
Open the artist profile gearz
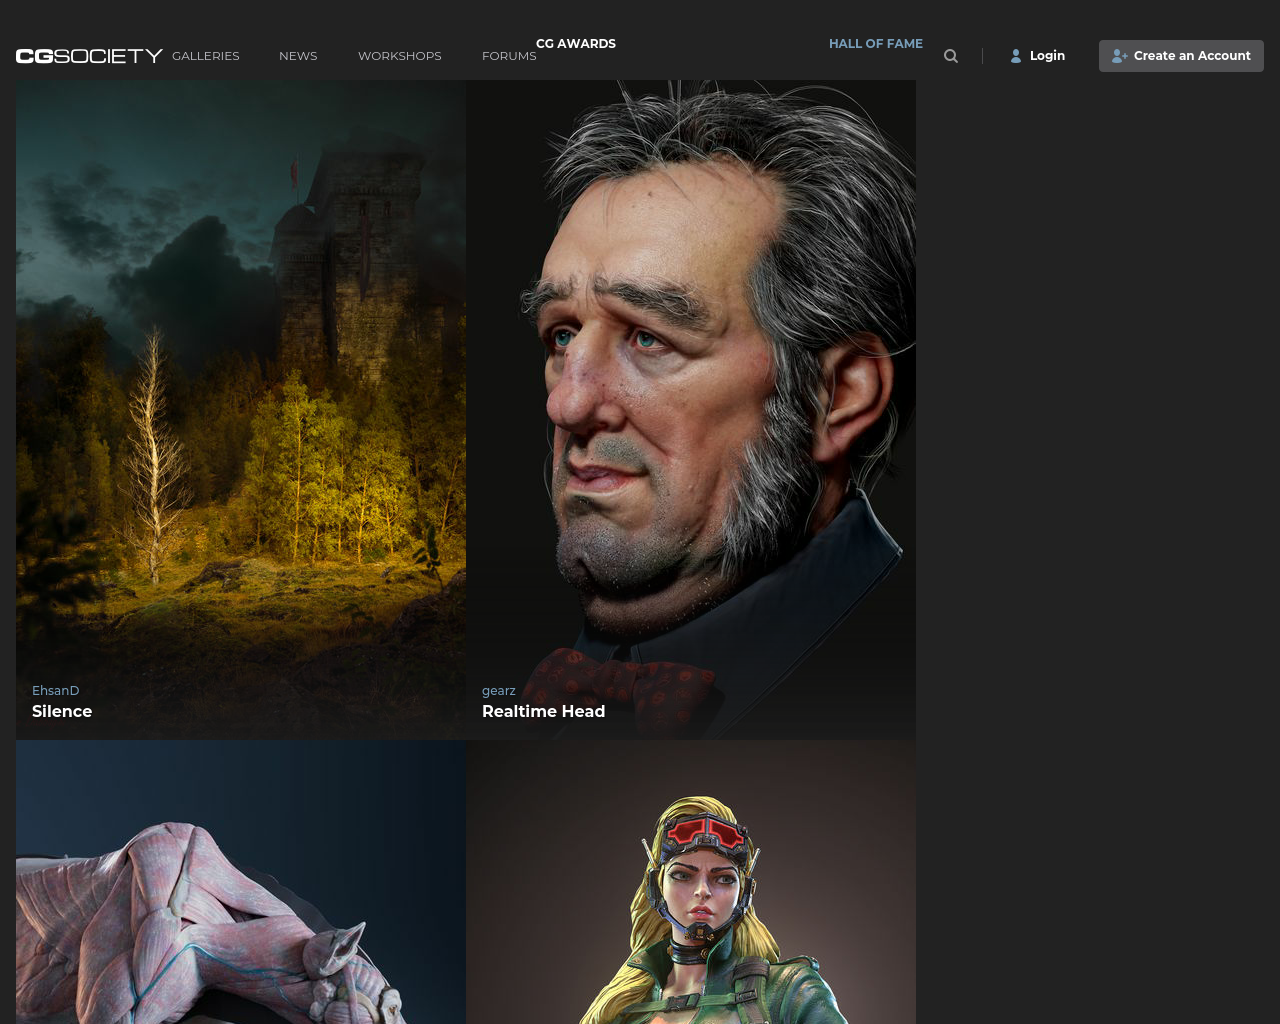(499, 690)
